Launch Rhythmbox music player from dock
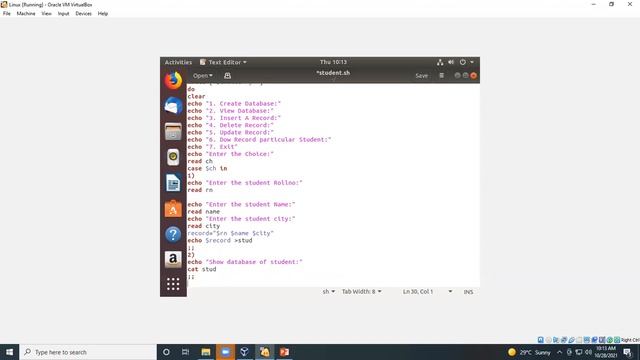Image resolution: width=640 pixels, height=360 pixels. pyautogui.click(x=173, y=157)
